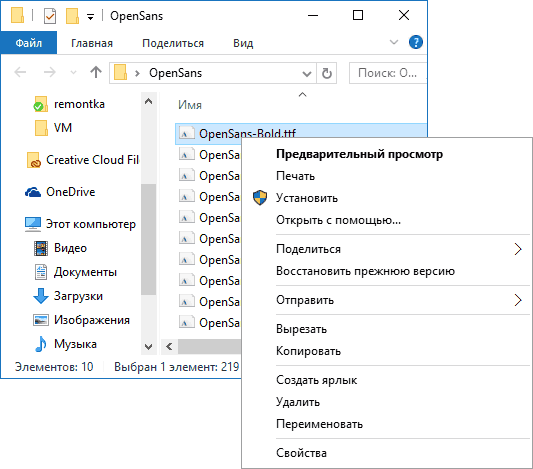
Task: Expand the ribbon with the chevron
Action: coord(394,42)
